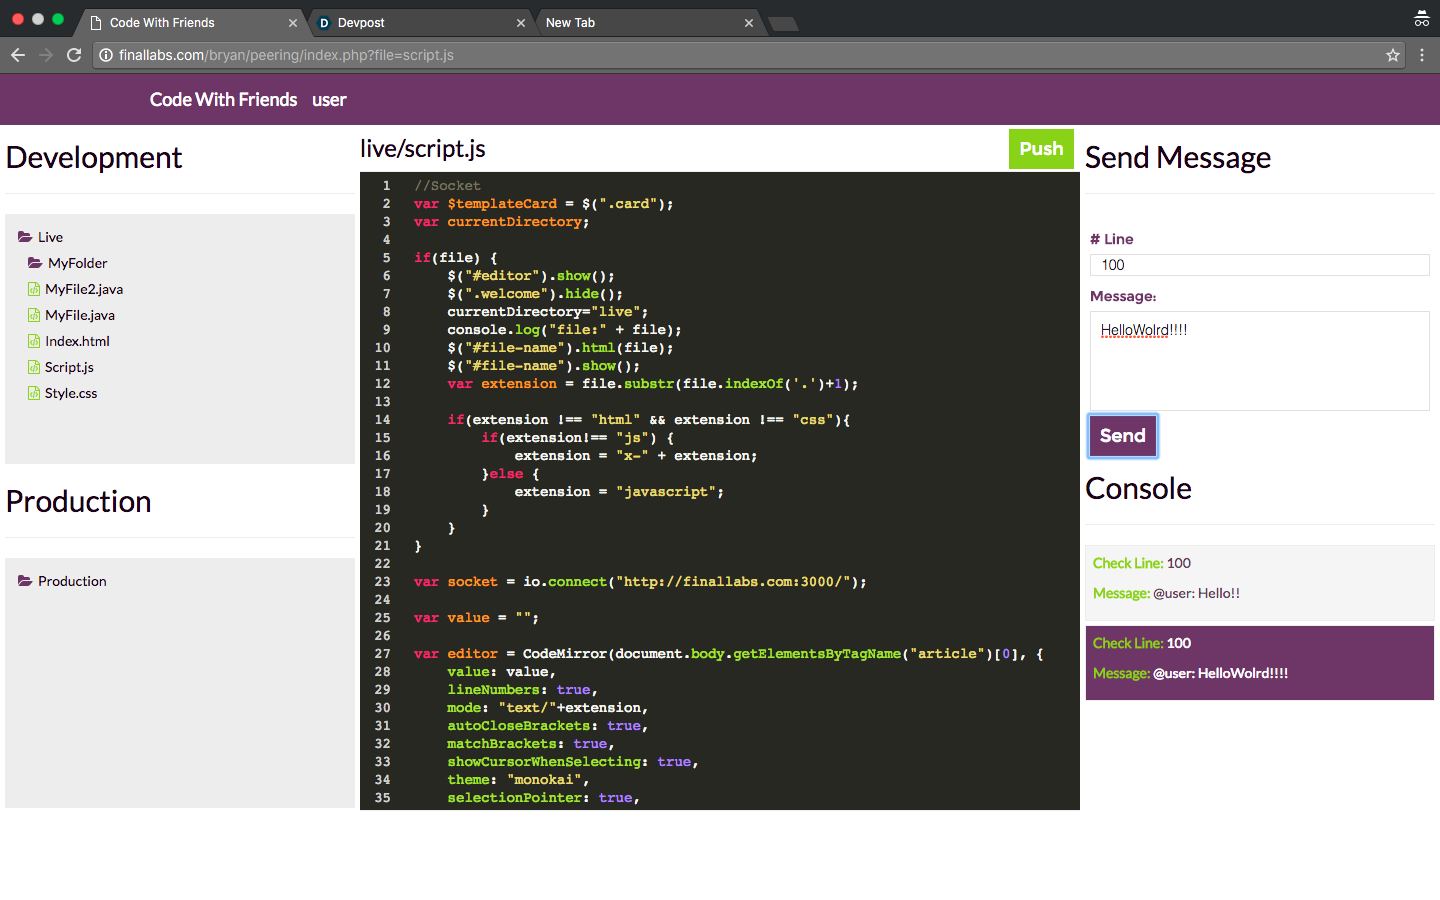The image size is (1440, 900).
Task: Click the theme: "monokai" line
Action: [518, 780]
